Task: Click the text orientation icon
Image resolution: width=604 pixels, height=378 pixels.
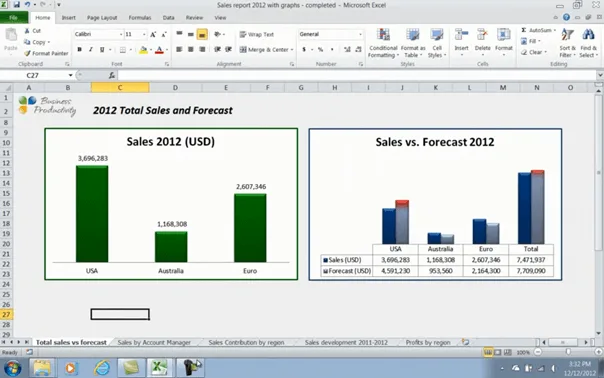Action: coord(218,34)
